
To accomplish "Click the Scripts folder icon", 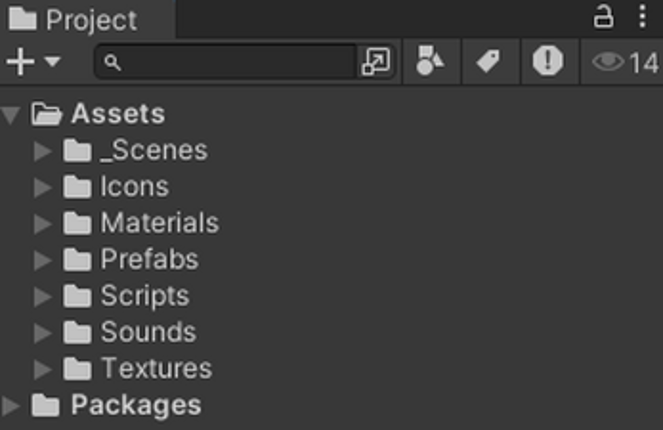I will click(x=77, y=296).
